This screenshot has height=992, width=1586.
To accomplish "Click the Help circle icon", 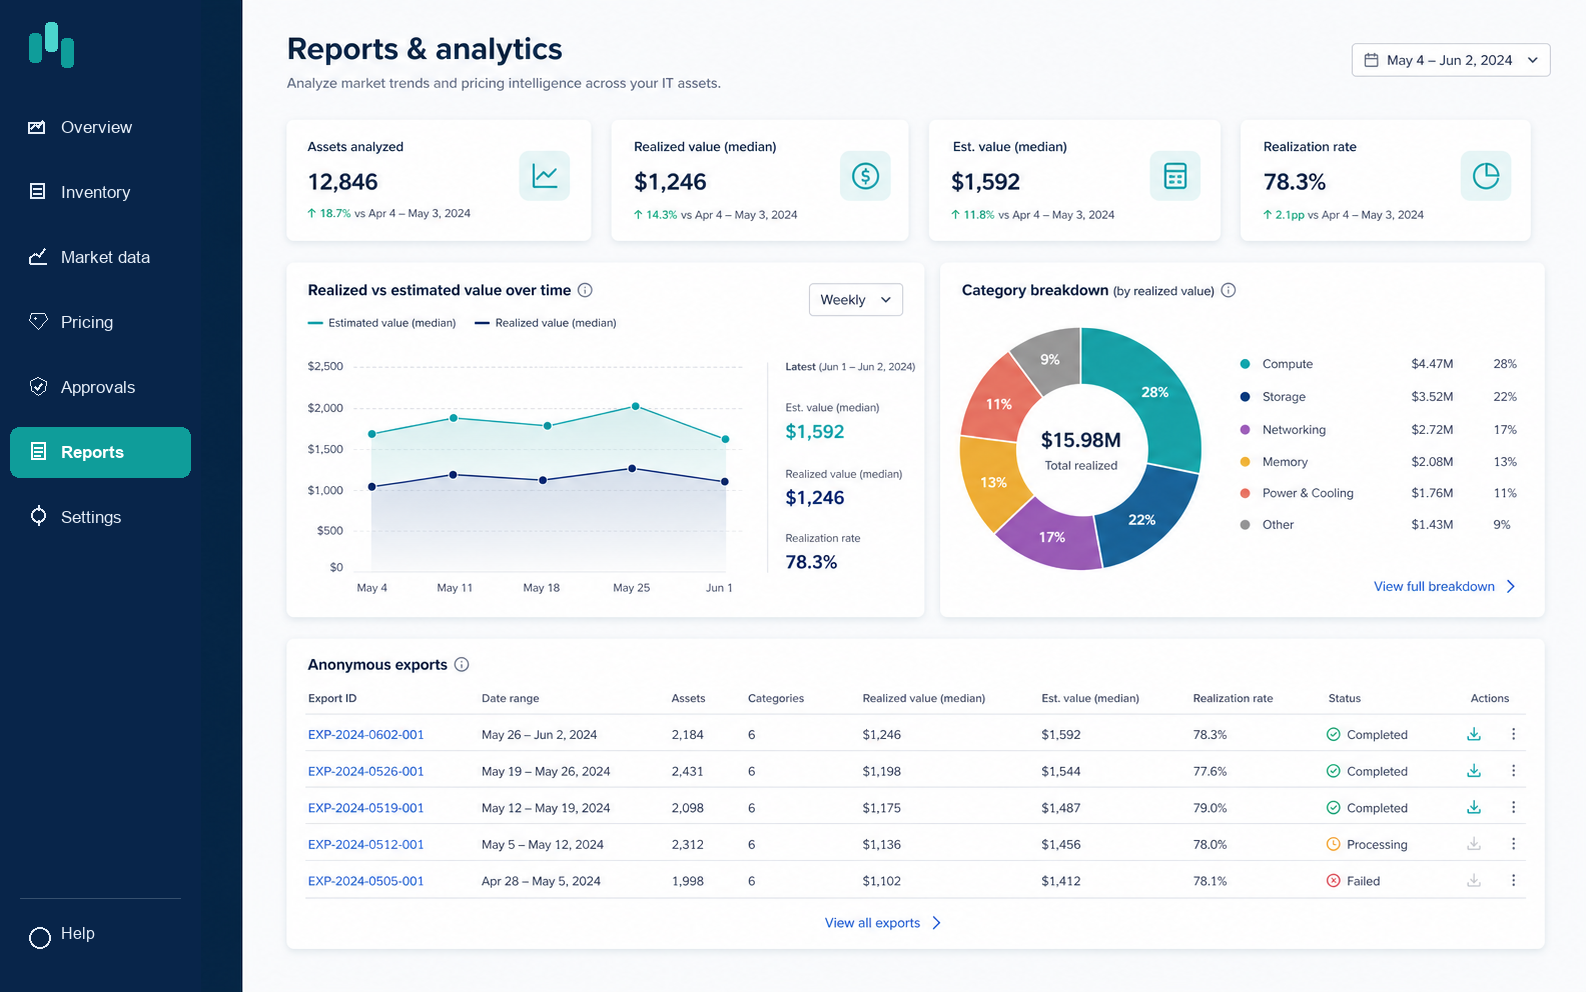I will point(40,937).
